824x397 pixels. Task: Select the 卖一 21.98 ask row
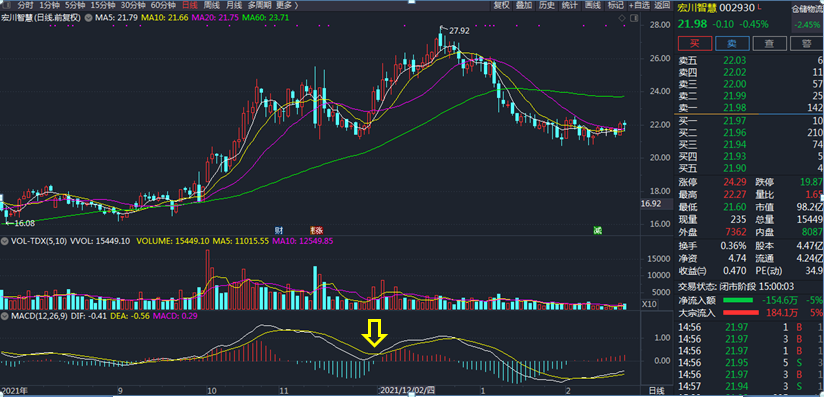tap(750, 107)
